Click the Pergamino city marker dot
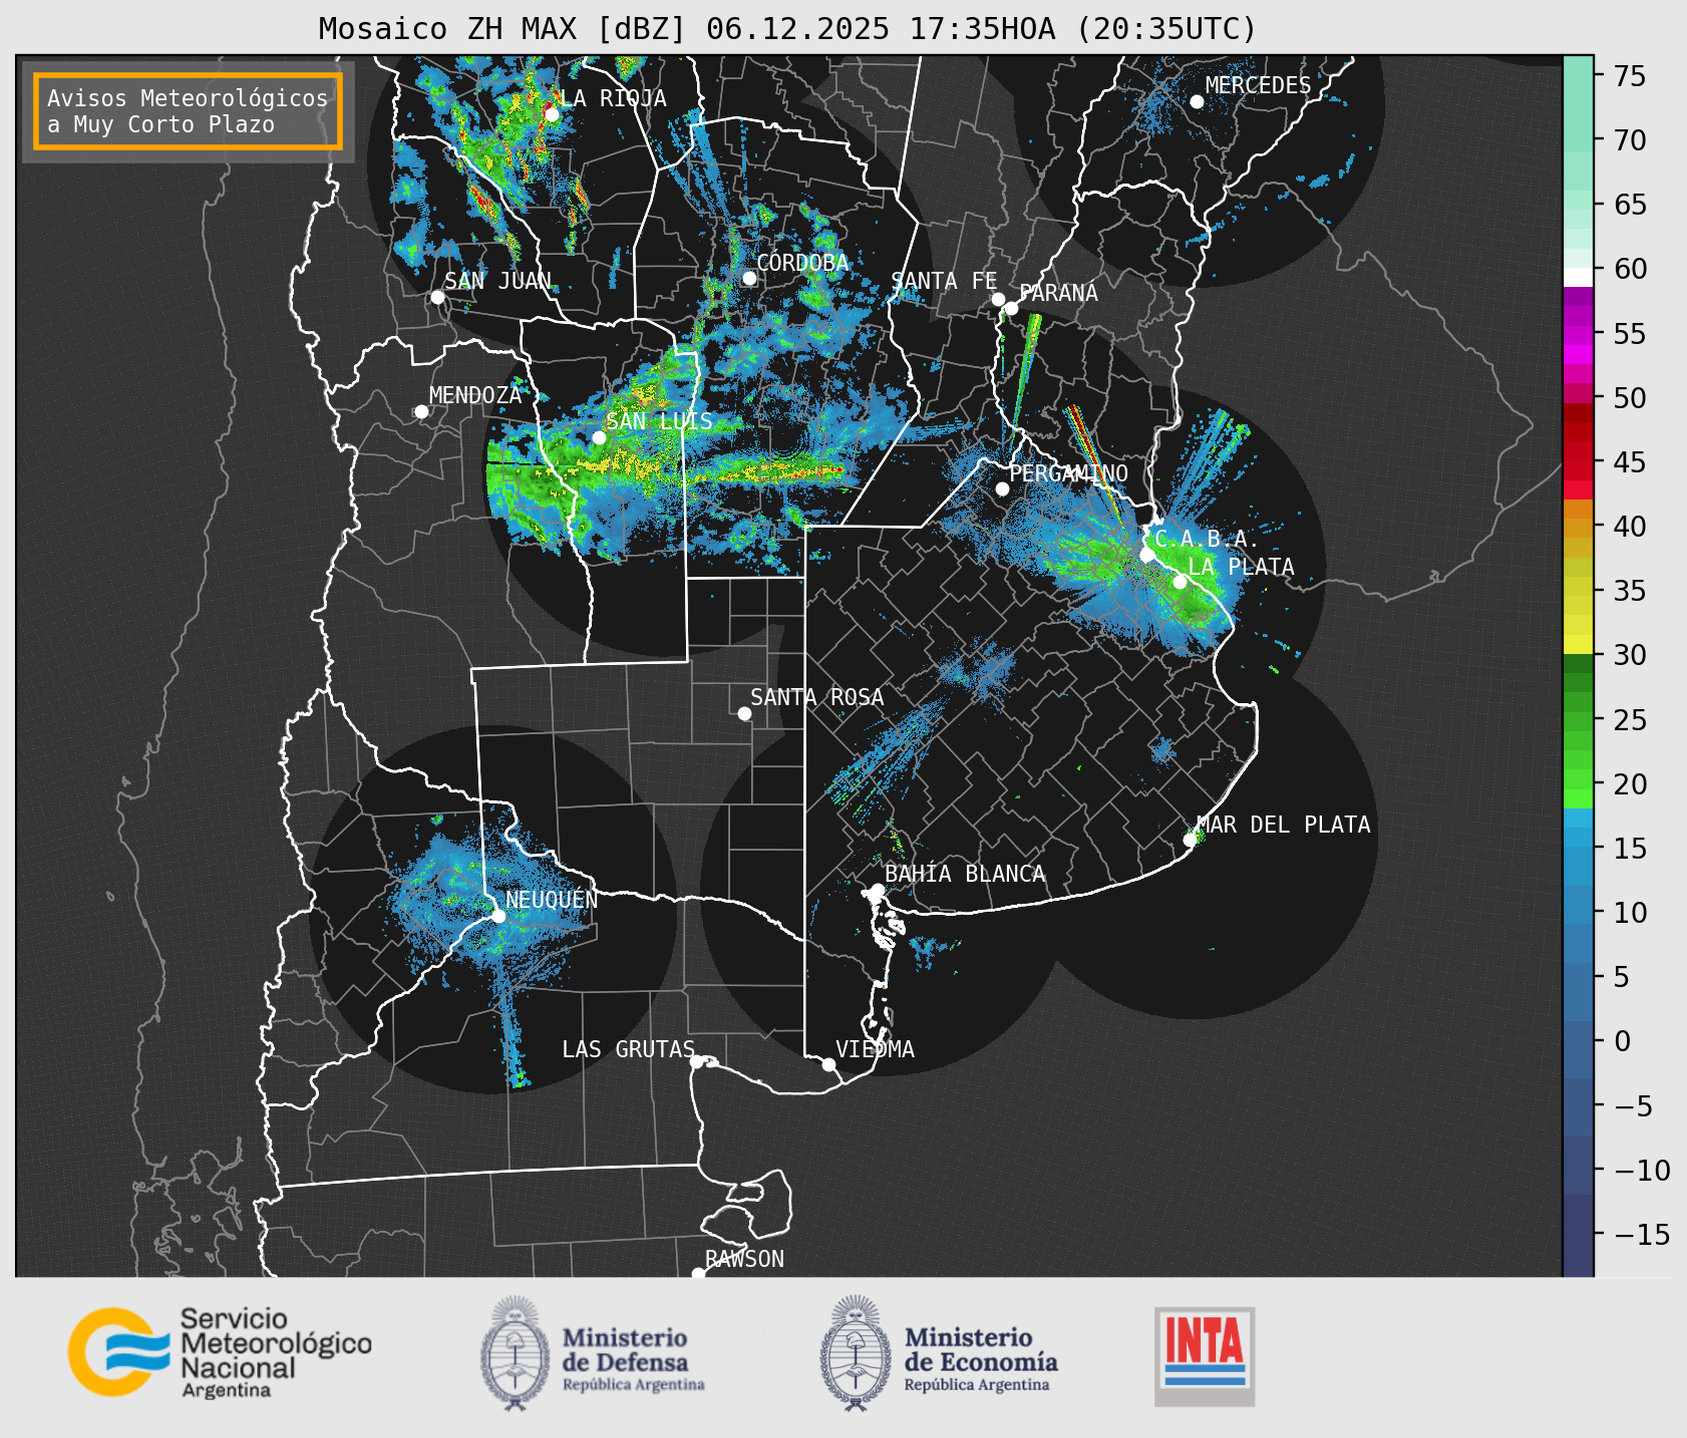Image resolution: width=1687 pixels, height=1438 pixels. [x=1002, y=489]
